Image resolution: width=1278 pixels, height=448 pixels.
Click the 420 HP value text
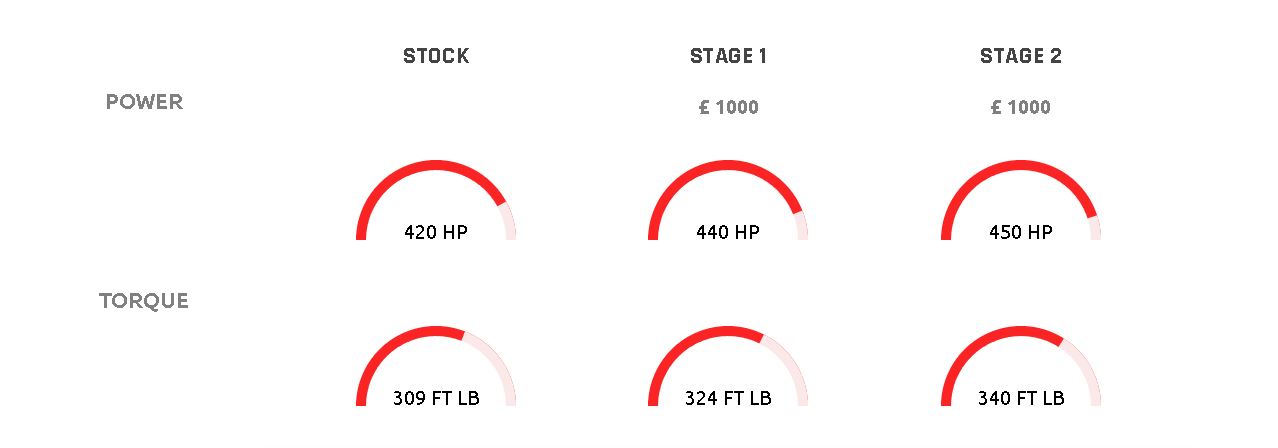(x=436, y=232)
